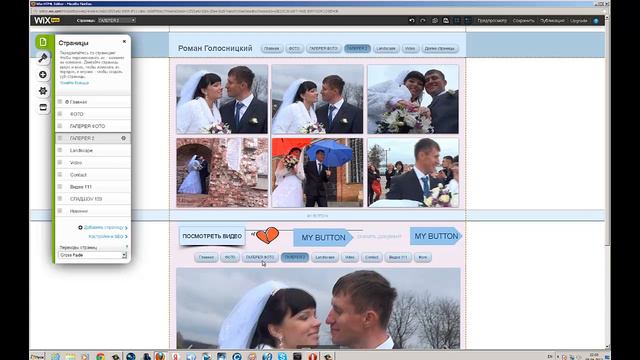This screenshot has width=640, height=360.
Task: Select the large couple photo at the bottom
Action: click(x=318, y=309)
